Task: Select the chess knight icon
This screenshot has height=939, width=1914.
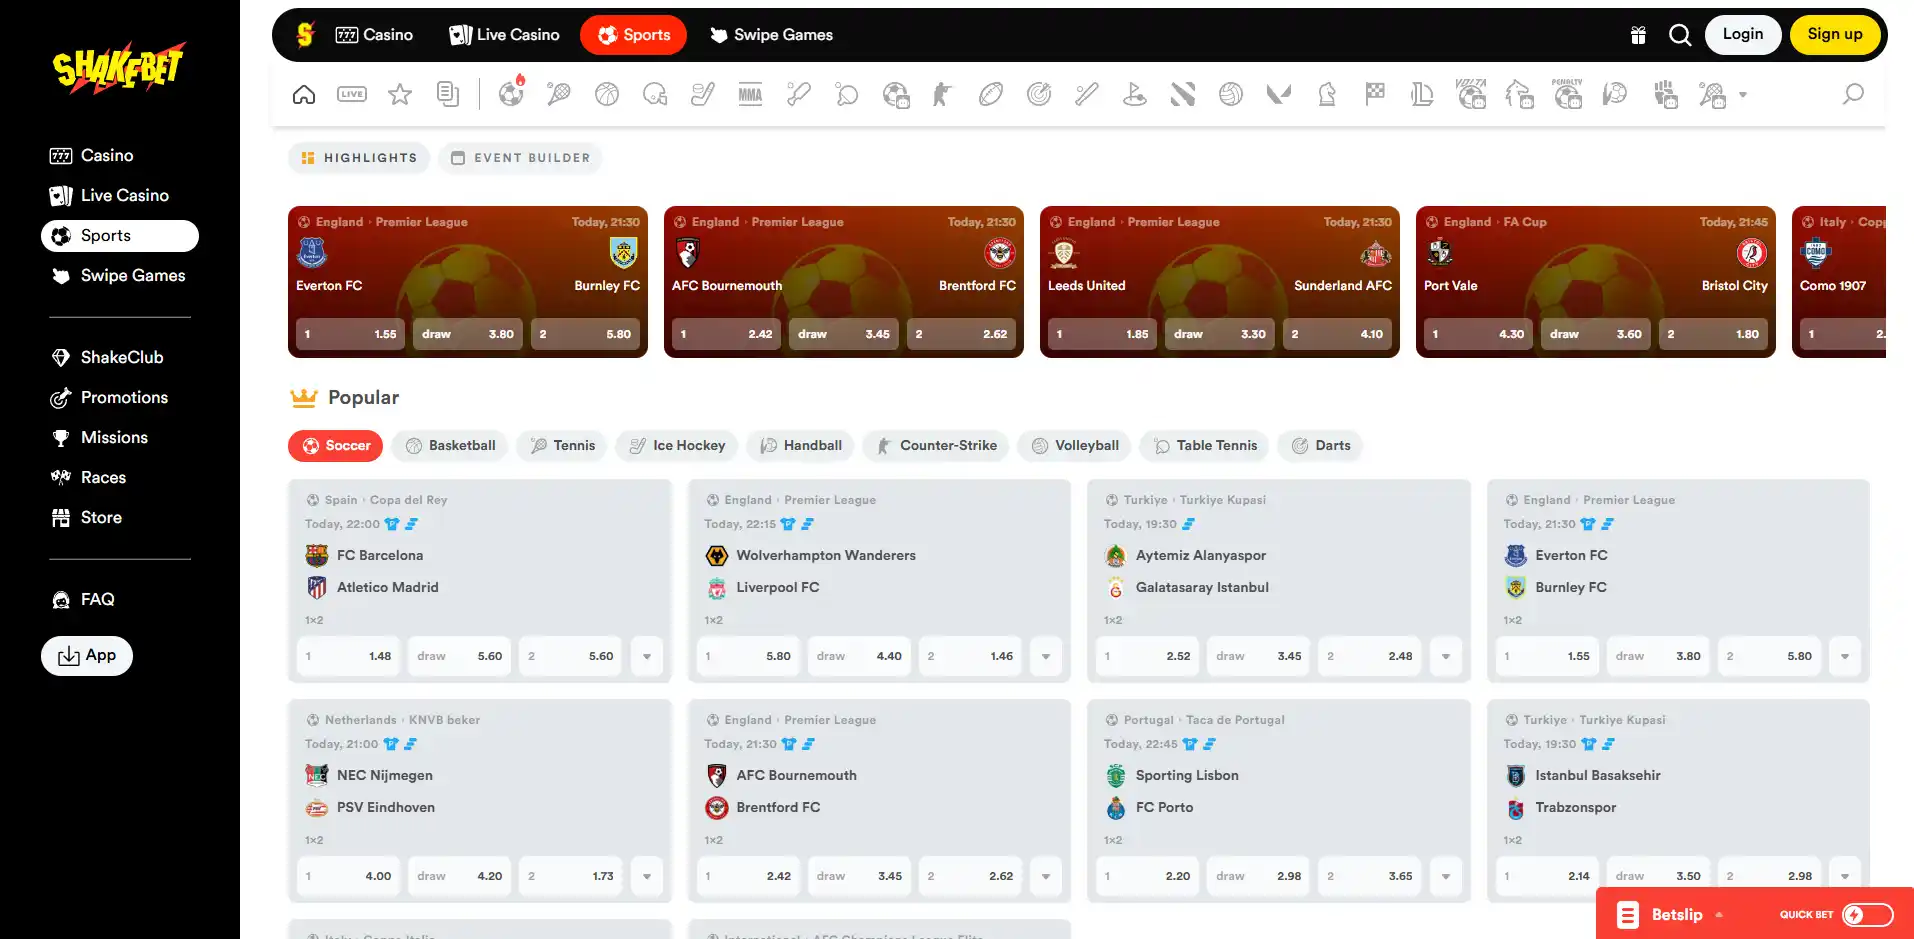Action: [1327, 94]
